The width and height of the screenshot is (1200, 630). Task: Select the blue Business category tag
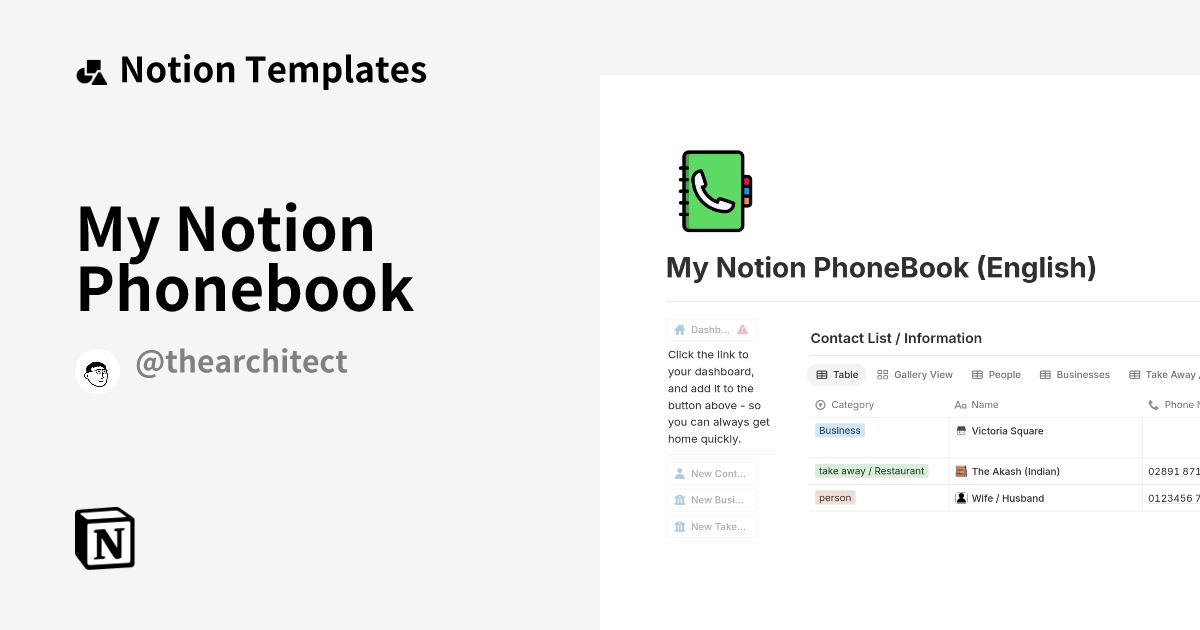839,430
